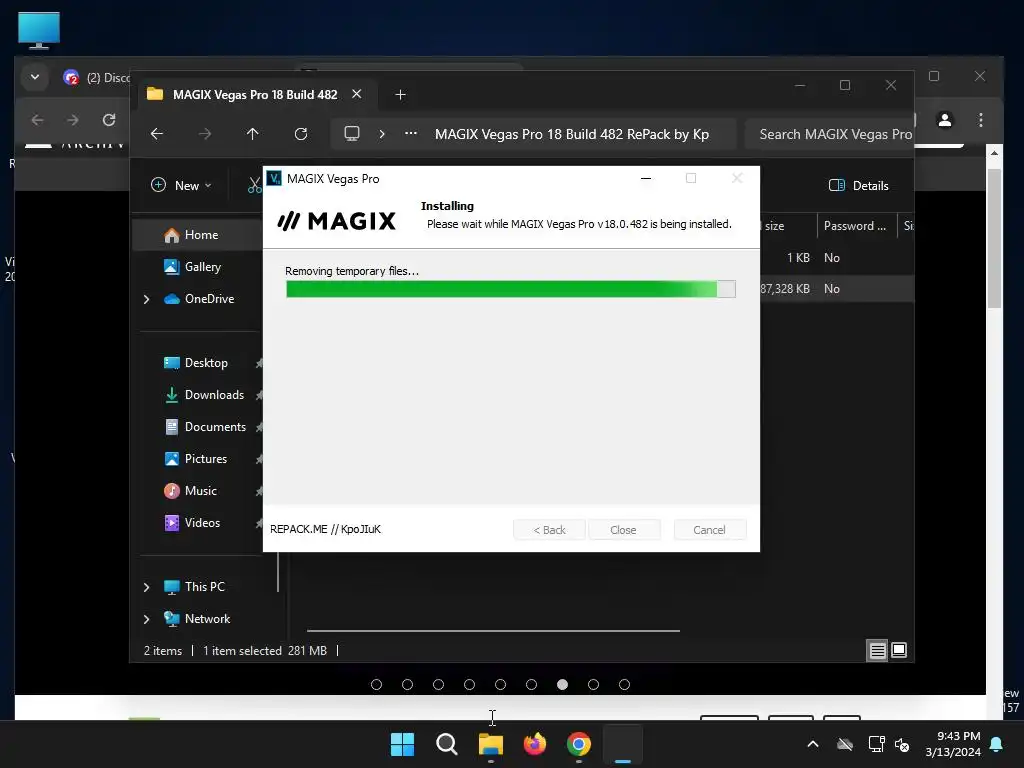Open the Videos quick access folder
Viewport: 1024px width, 768px height.
202,522
